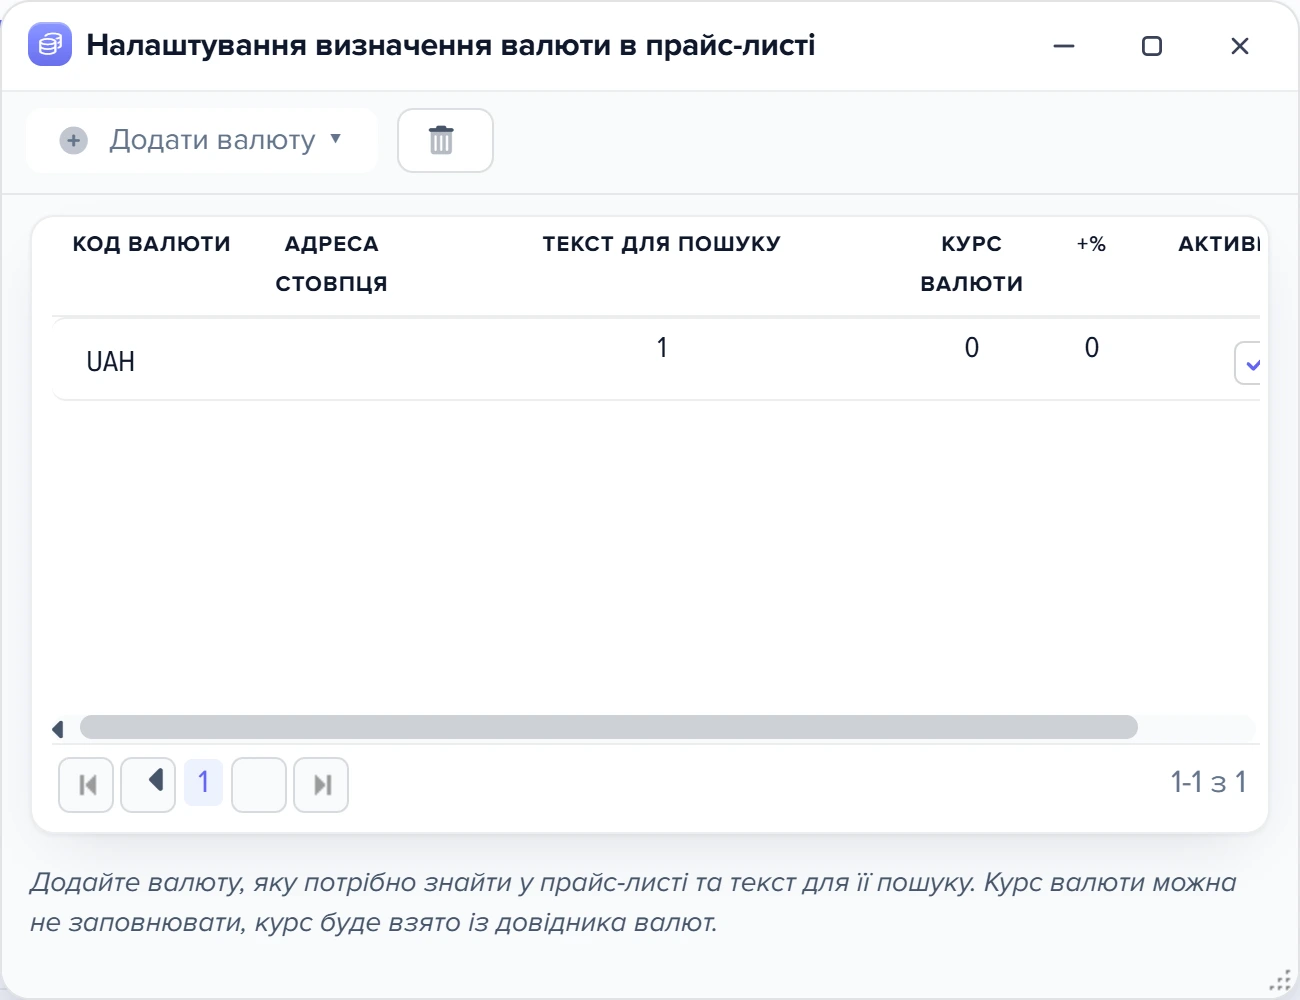Image resolution: width=1300 pixels, height=1000 pixels.
Task: Click the Адреса стовпця column header
Action: point(331,264)
